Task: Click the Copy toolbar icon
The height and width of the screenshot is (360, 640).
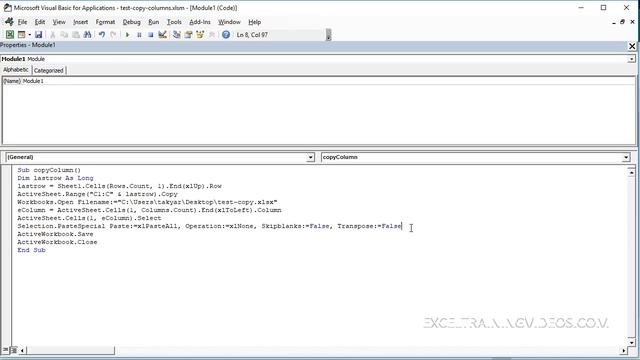Action: click(x=64, y=35)
